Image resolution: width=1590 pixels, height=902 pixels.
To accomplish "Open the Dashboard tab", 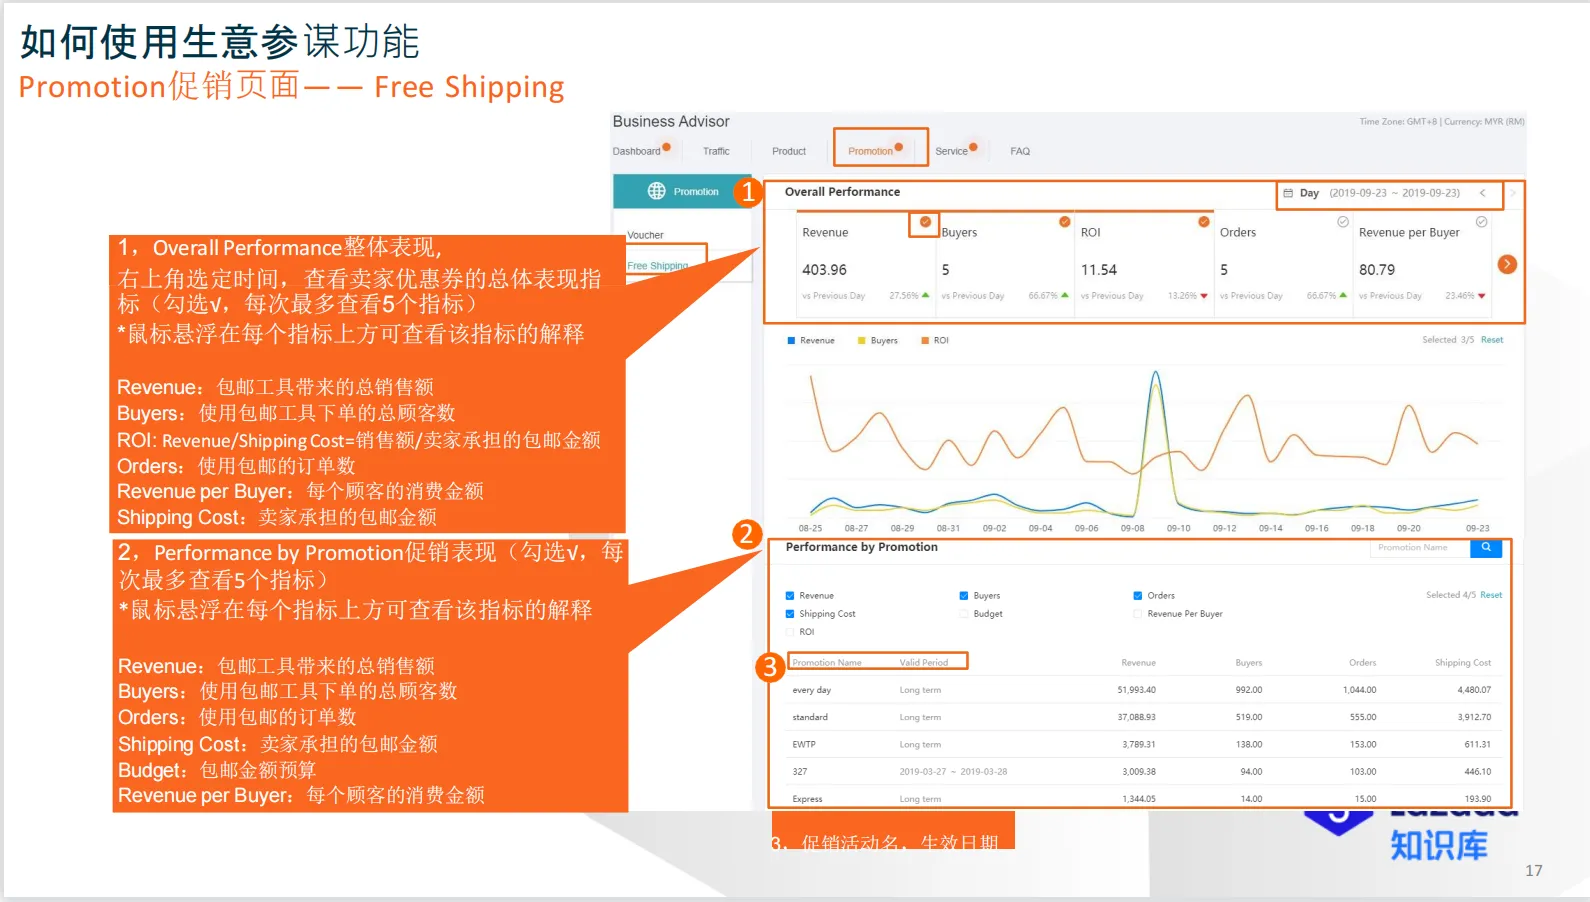I will 637,152.
